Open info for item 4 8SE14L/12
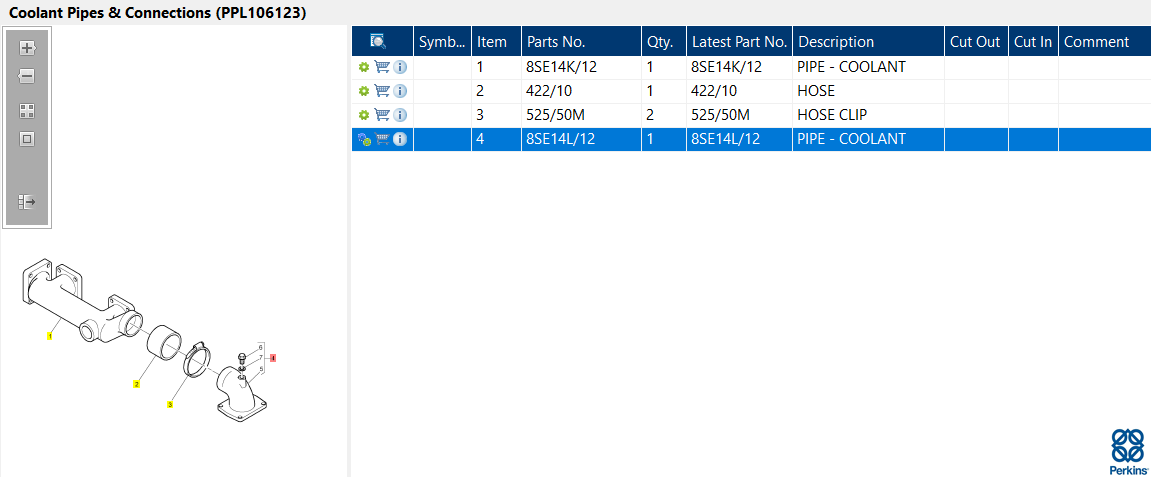 400,139
